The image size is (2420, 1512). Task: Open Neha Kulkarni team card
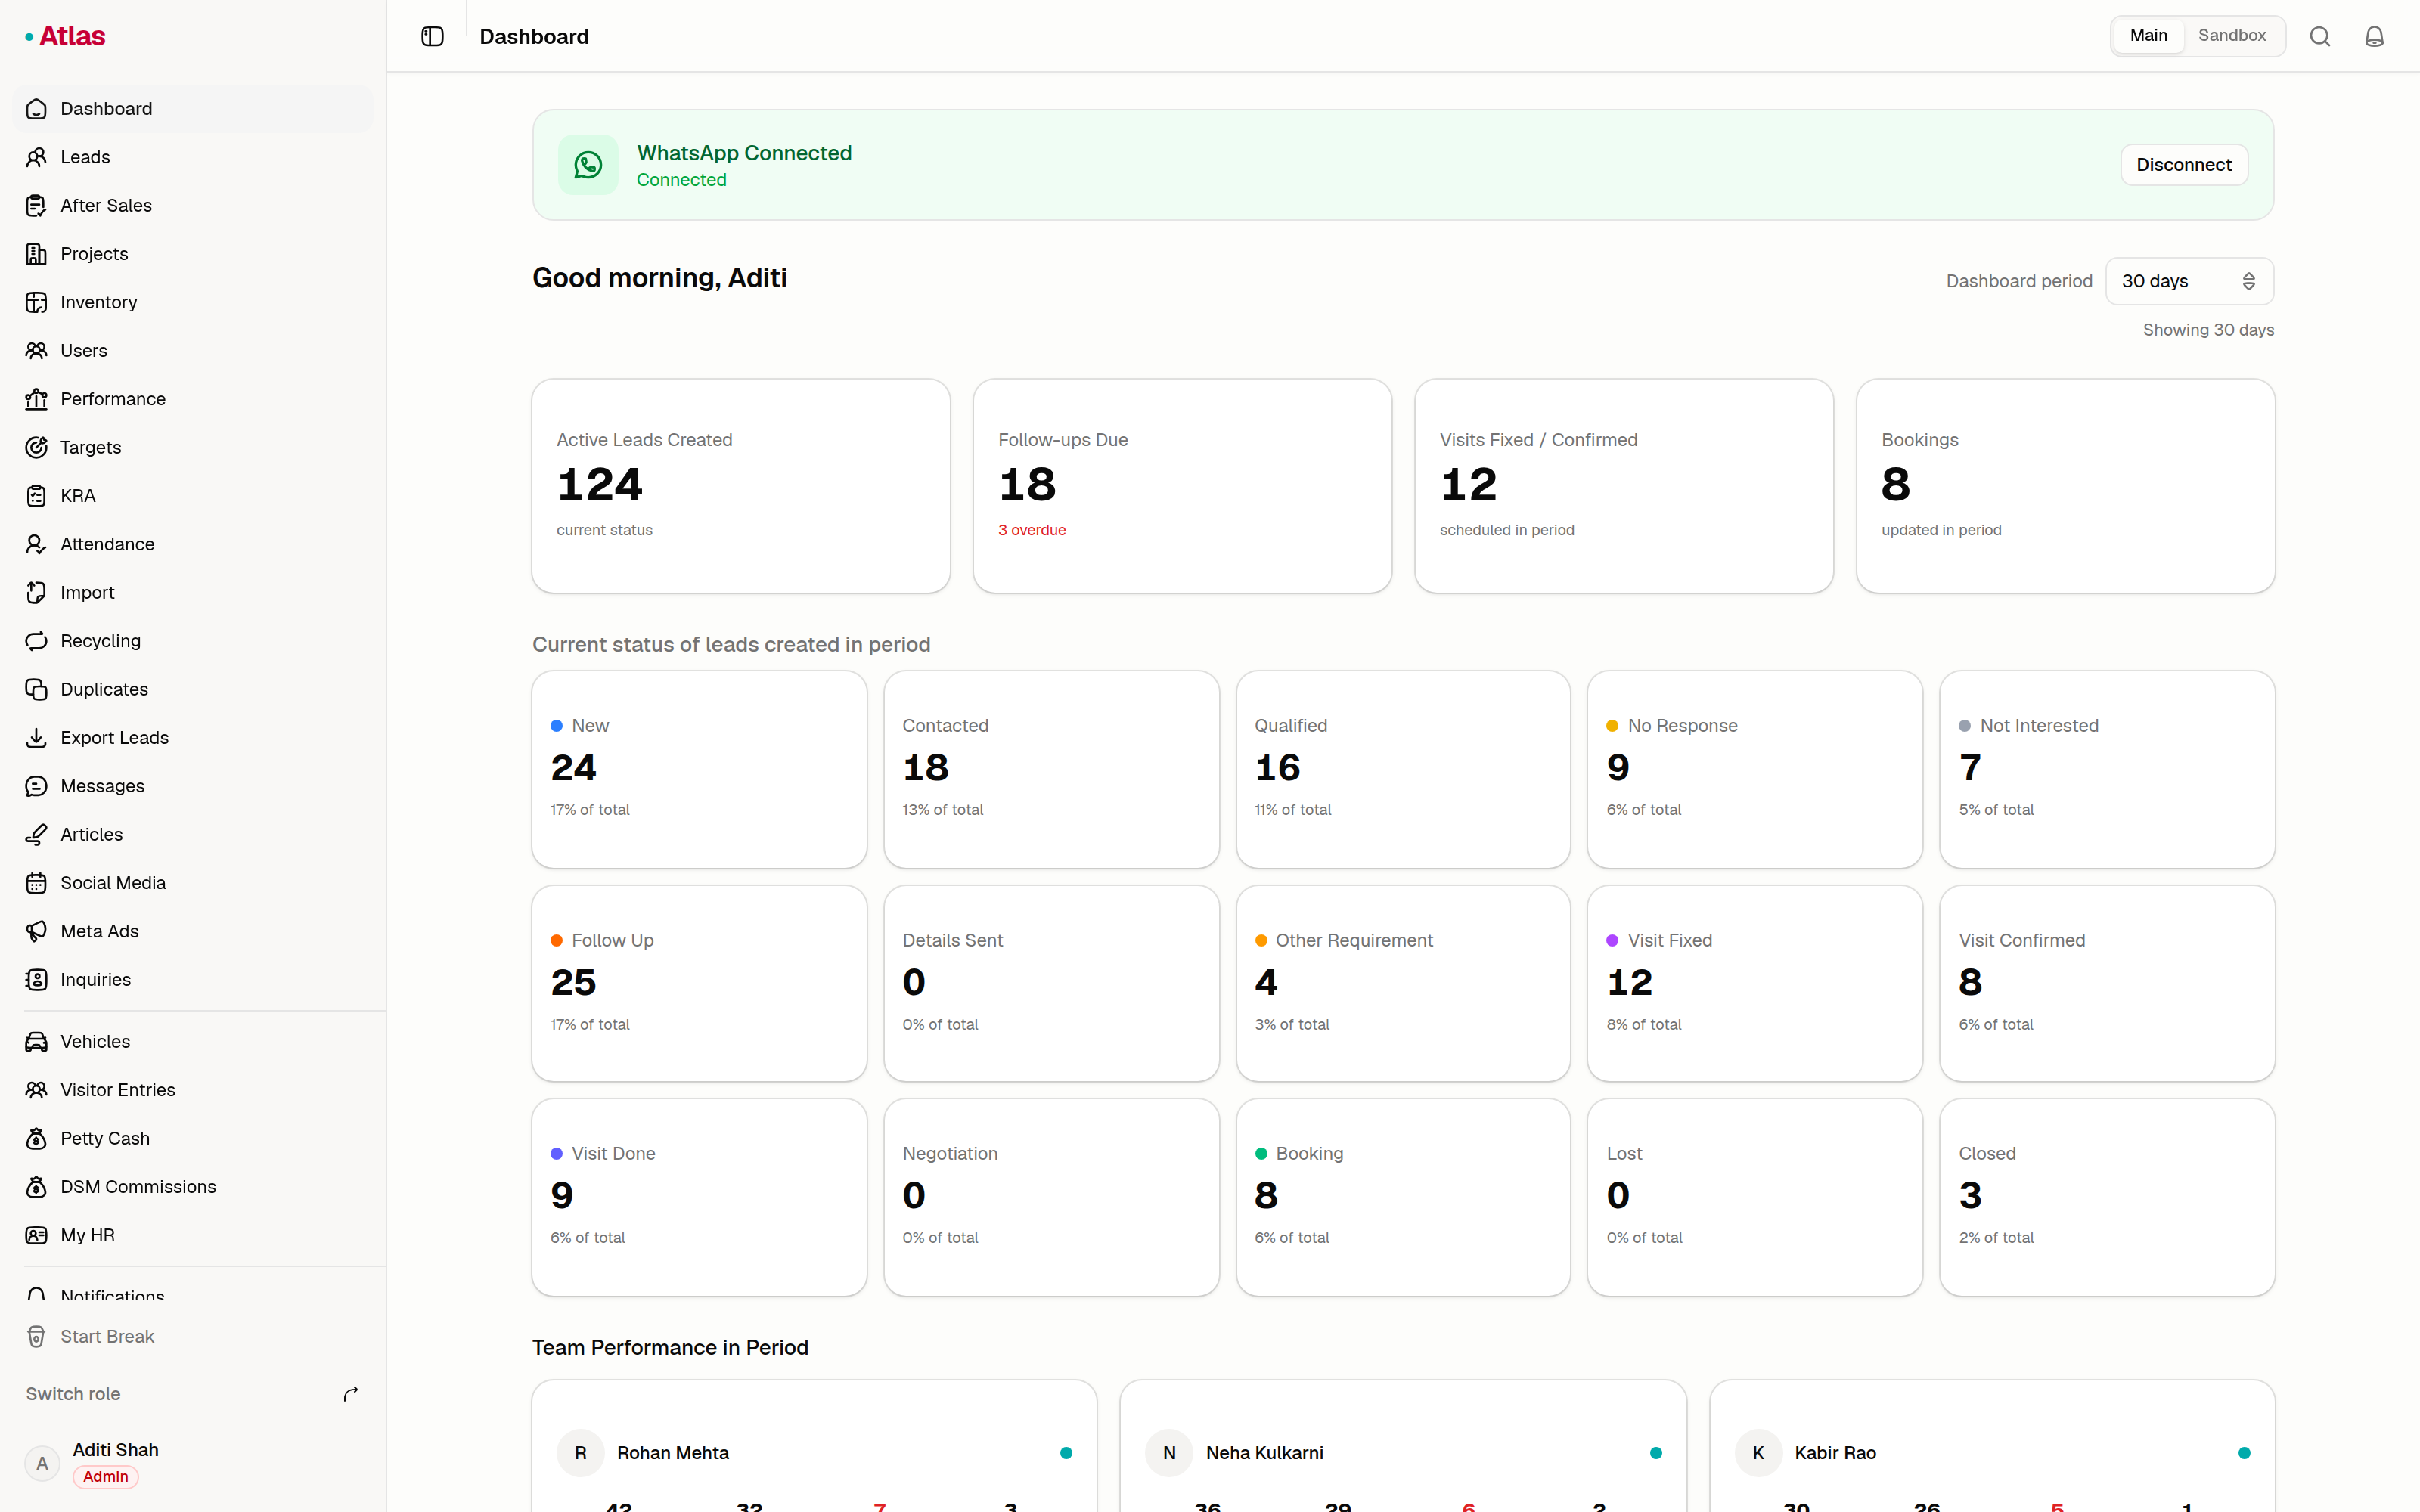pos(1403,1446)
